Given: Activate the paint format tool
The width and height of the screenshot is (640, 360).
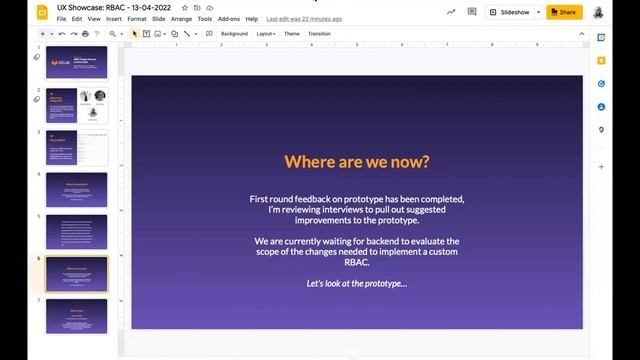Looking at the screenshot, I should click(x=97, y=34).
